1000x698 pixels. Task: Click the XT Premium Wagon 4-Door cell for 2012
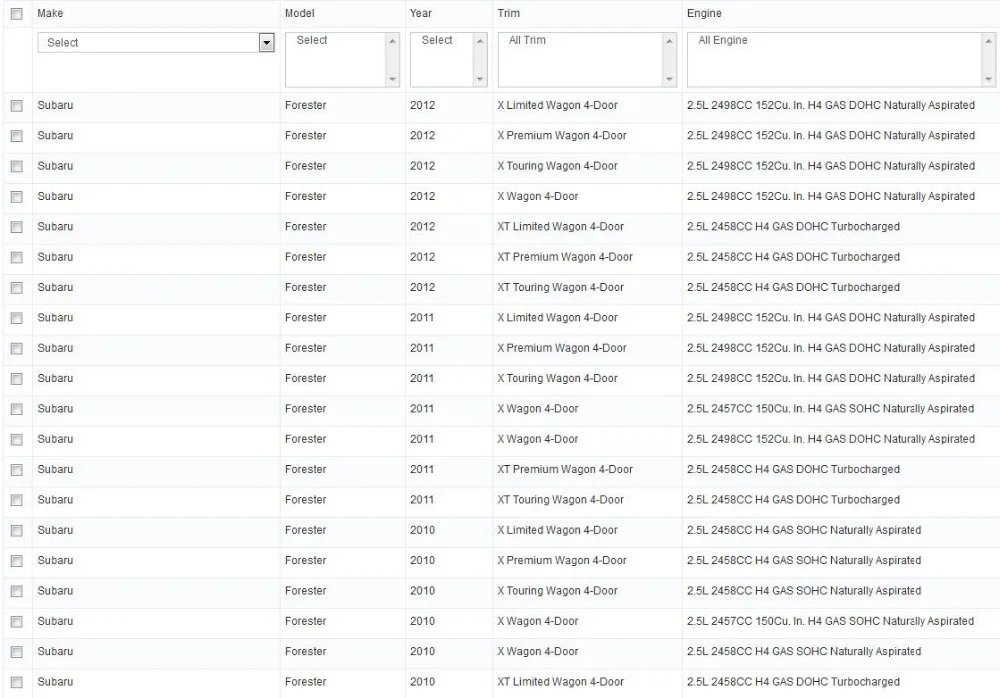pyautogui.click(x=565, y=257)
